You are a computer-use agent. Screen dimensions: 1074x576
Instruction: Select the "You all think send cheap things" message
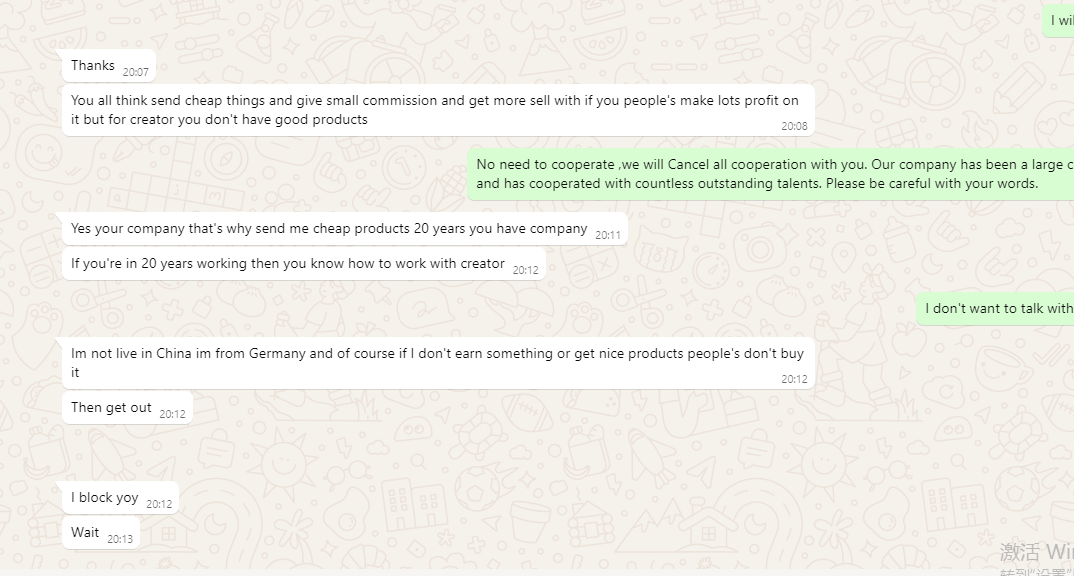click(x=435, y=110)
